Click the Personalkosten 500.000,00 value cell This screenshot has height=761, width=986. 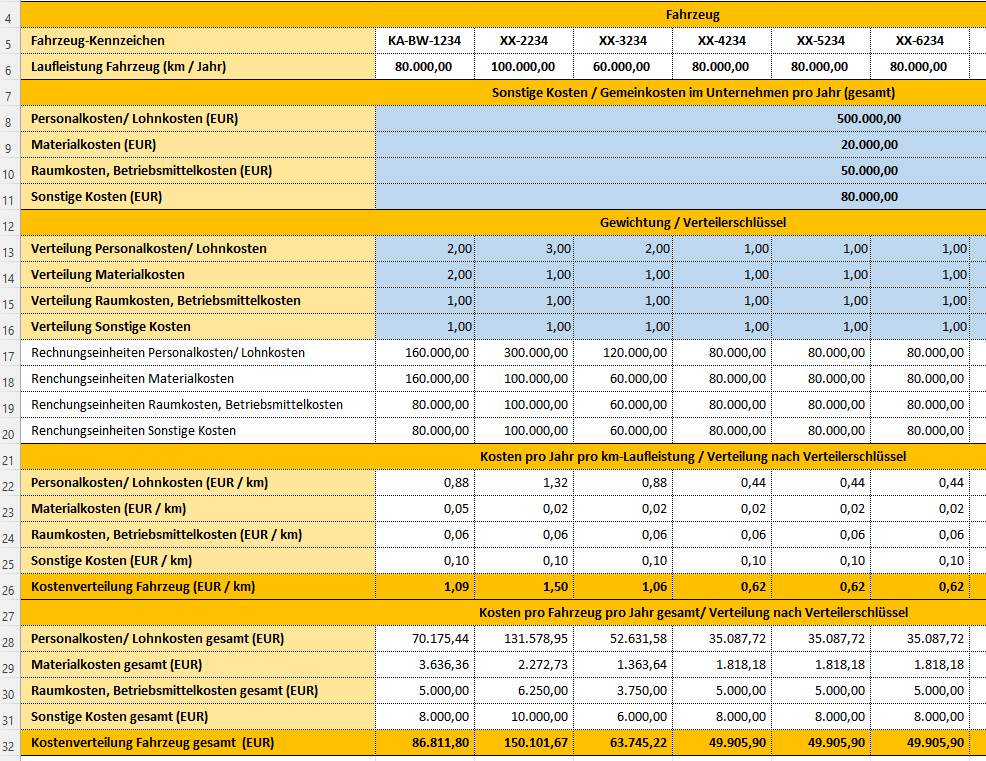tap(680, 119)
